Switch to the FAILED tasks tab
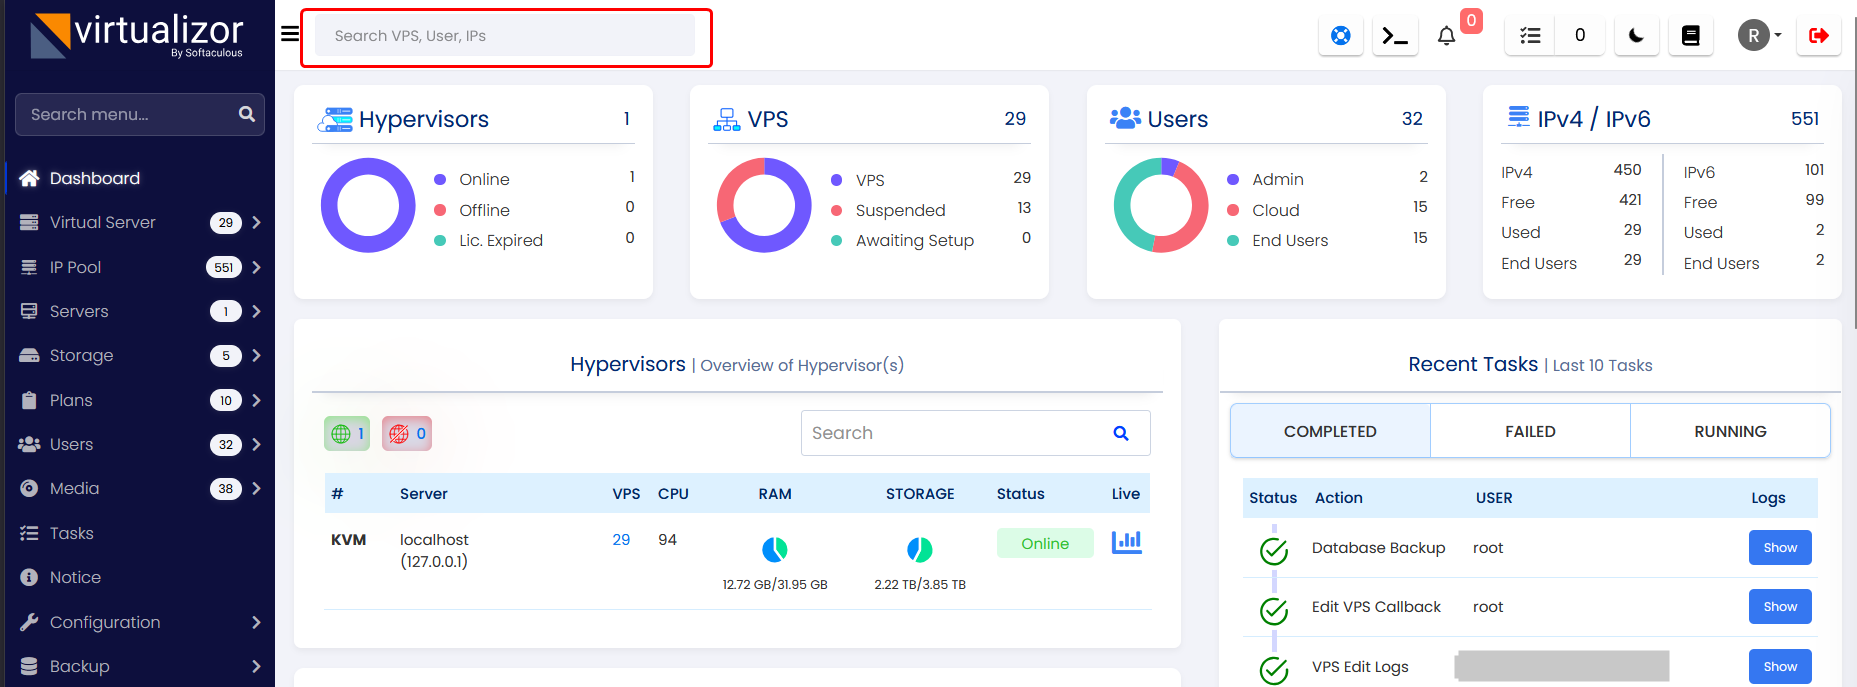Screen dimensions: 1857x687 coord(1530,431)
